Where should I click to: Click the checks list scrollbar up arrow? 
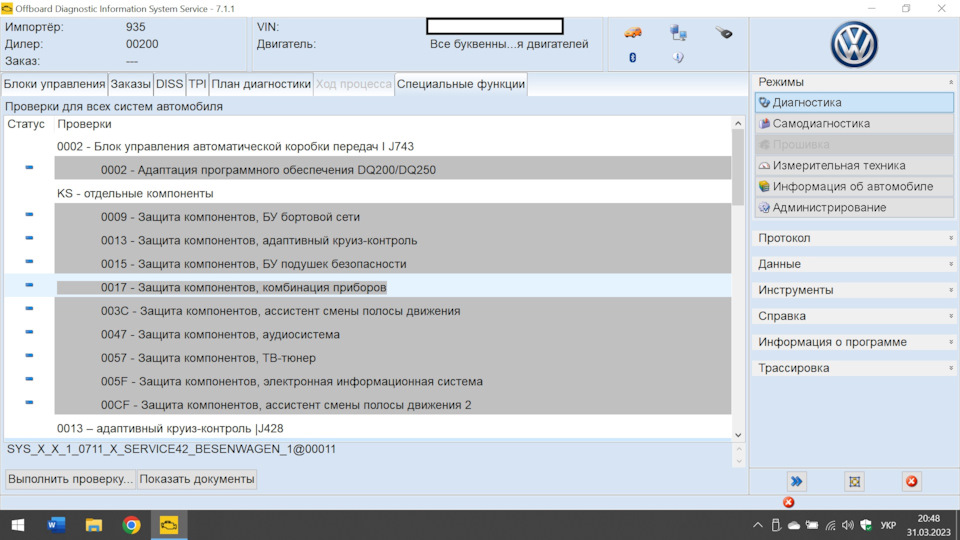click(738, 124)
